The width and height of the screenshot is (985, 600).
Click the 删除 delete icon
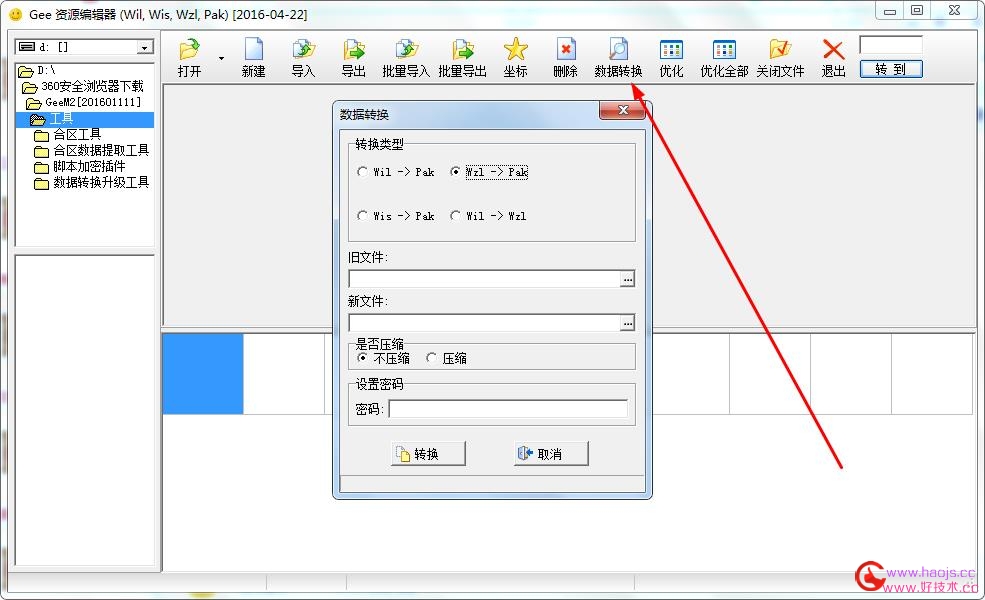point(565,57)
